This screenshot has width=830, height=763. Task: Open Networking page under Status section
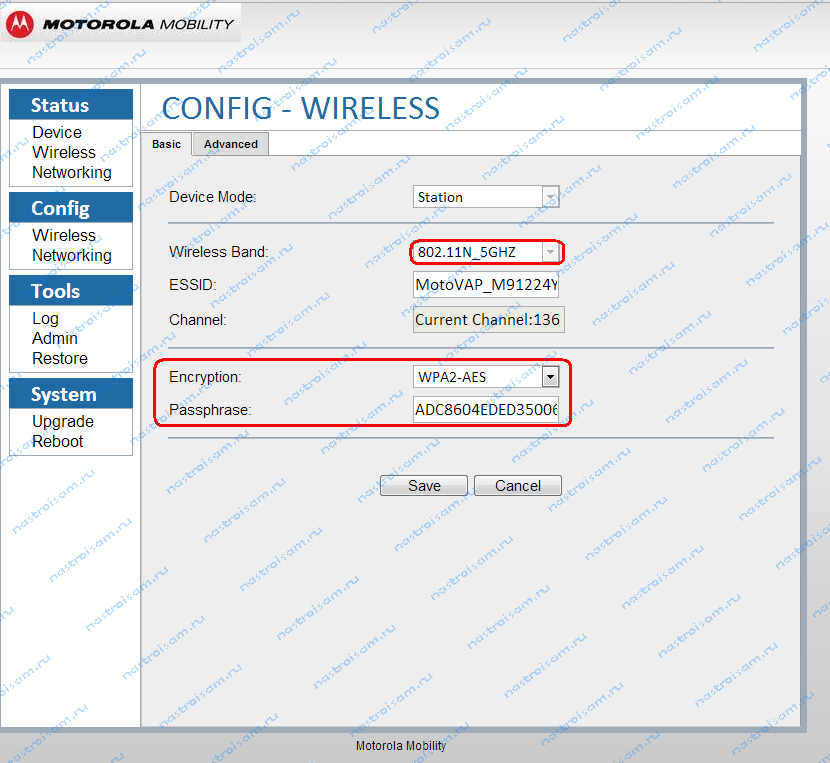point(71,172)
